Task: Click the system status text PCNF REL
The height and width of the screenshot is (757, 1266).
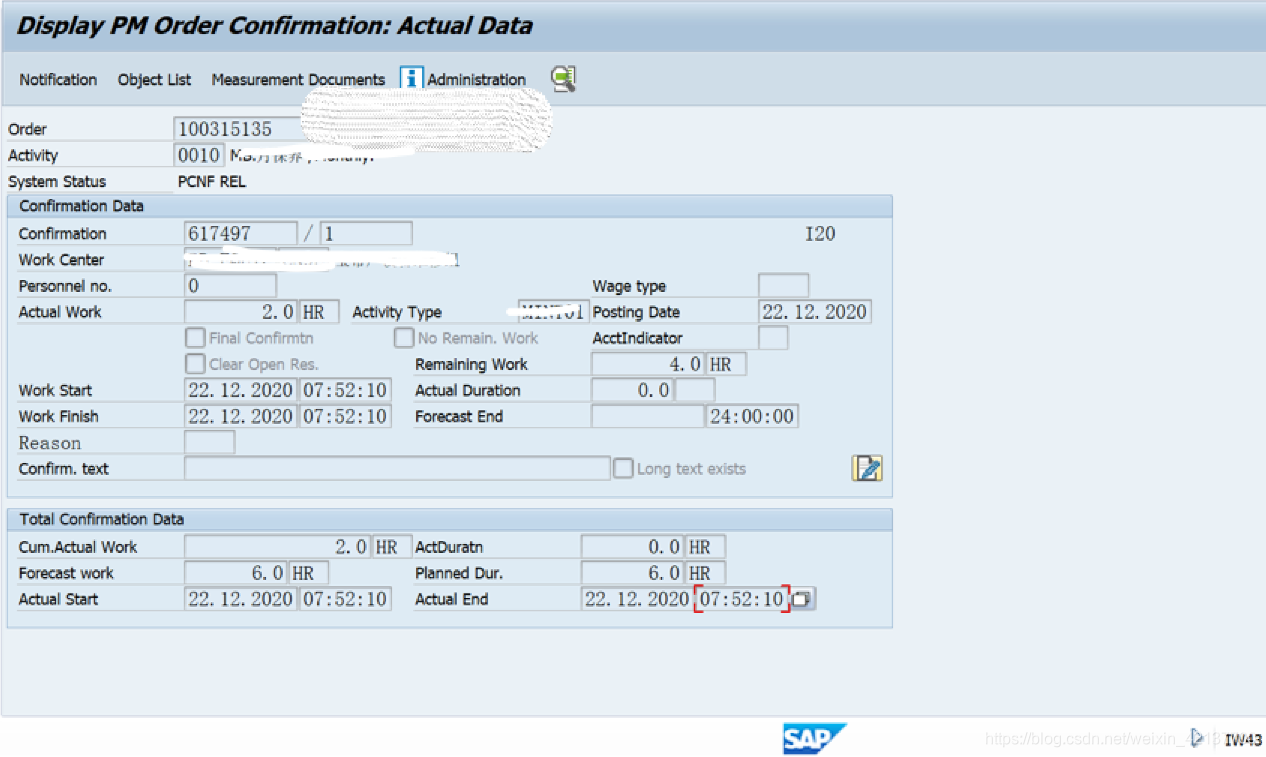Action: [212, 182]
